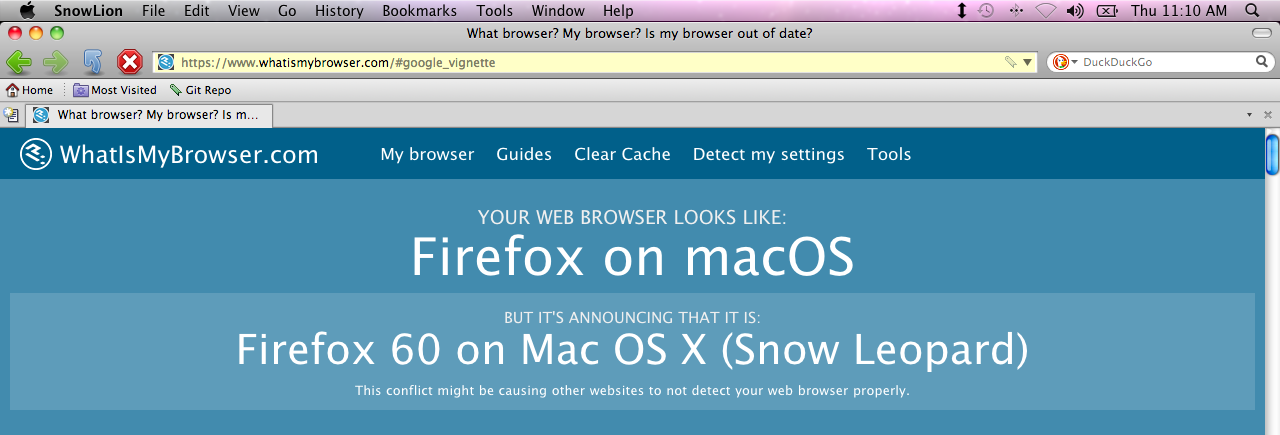Click the search bar magnifier icon

1262,62
